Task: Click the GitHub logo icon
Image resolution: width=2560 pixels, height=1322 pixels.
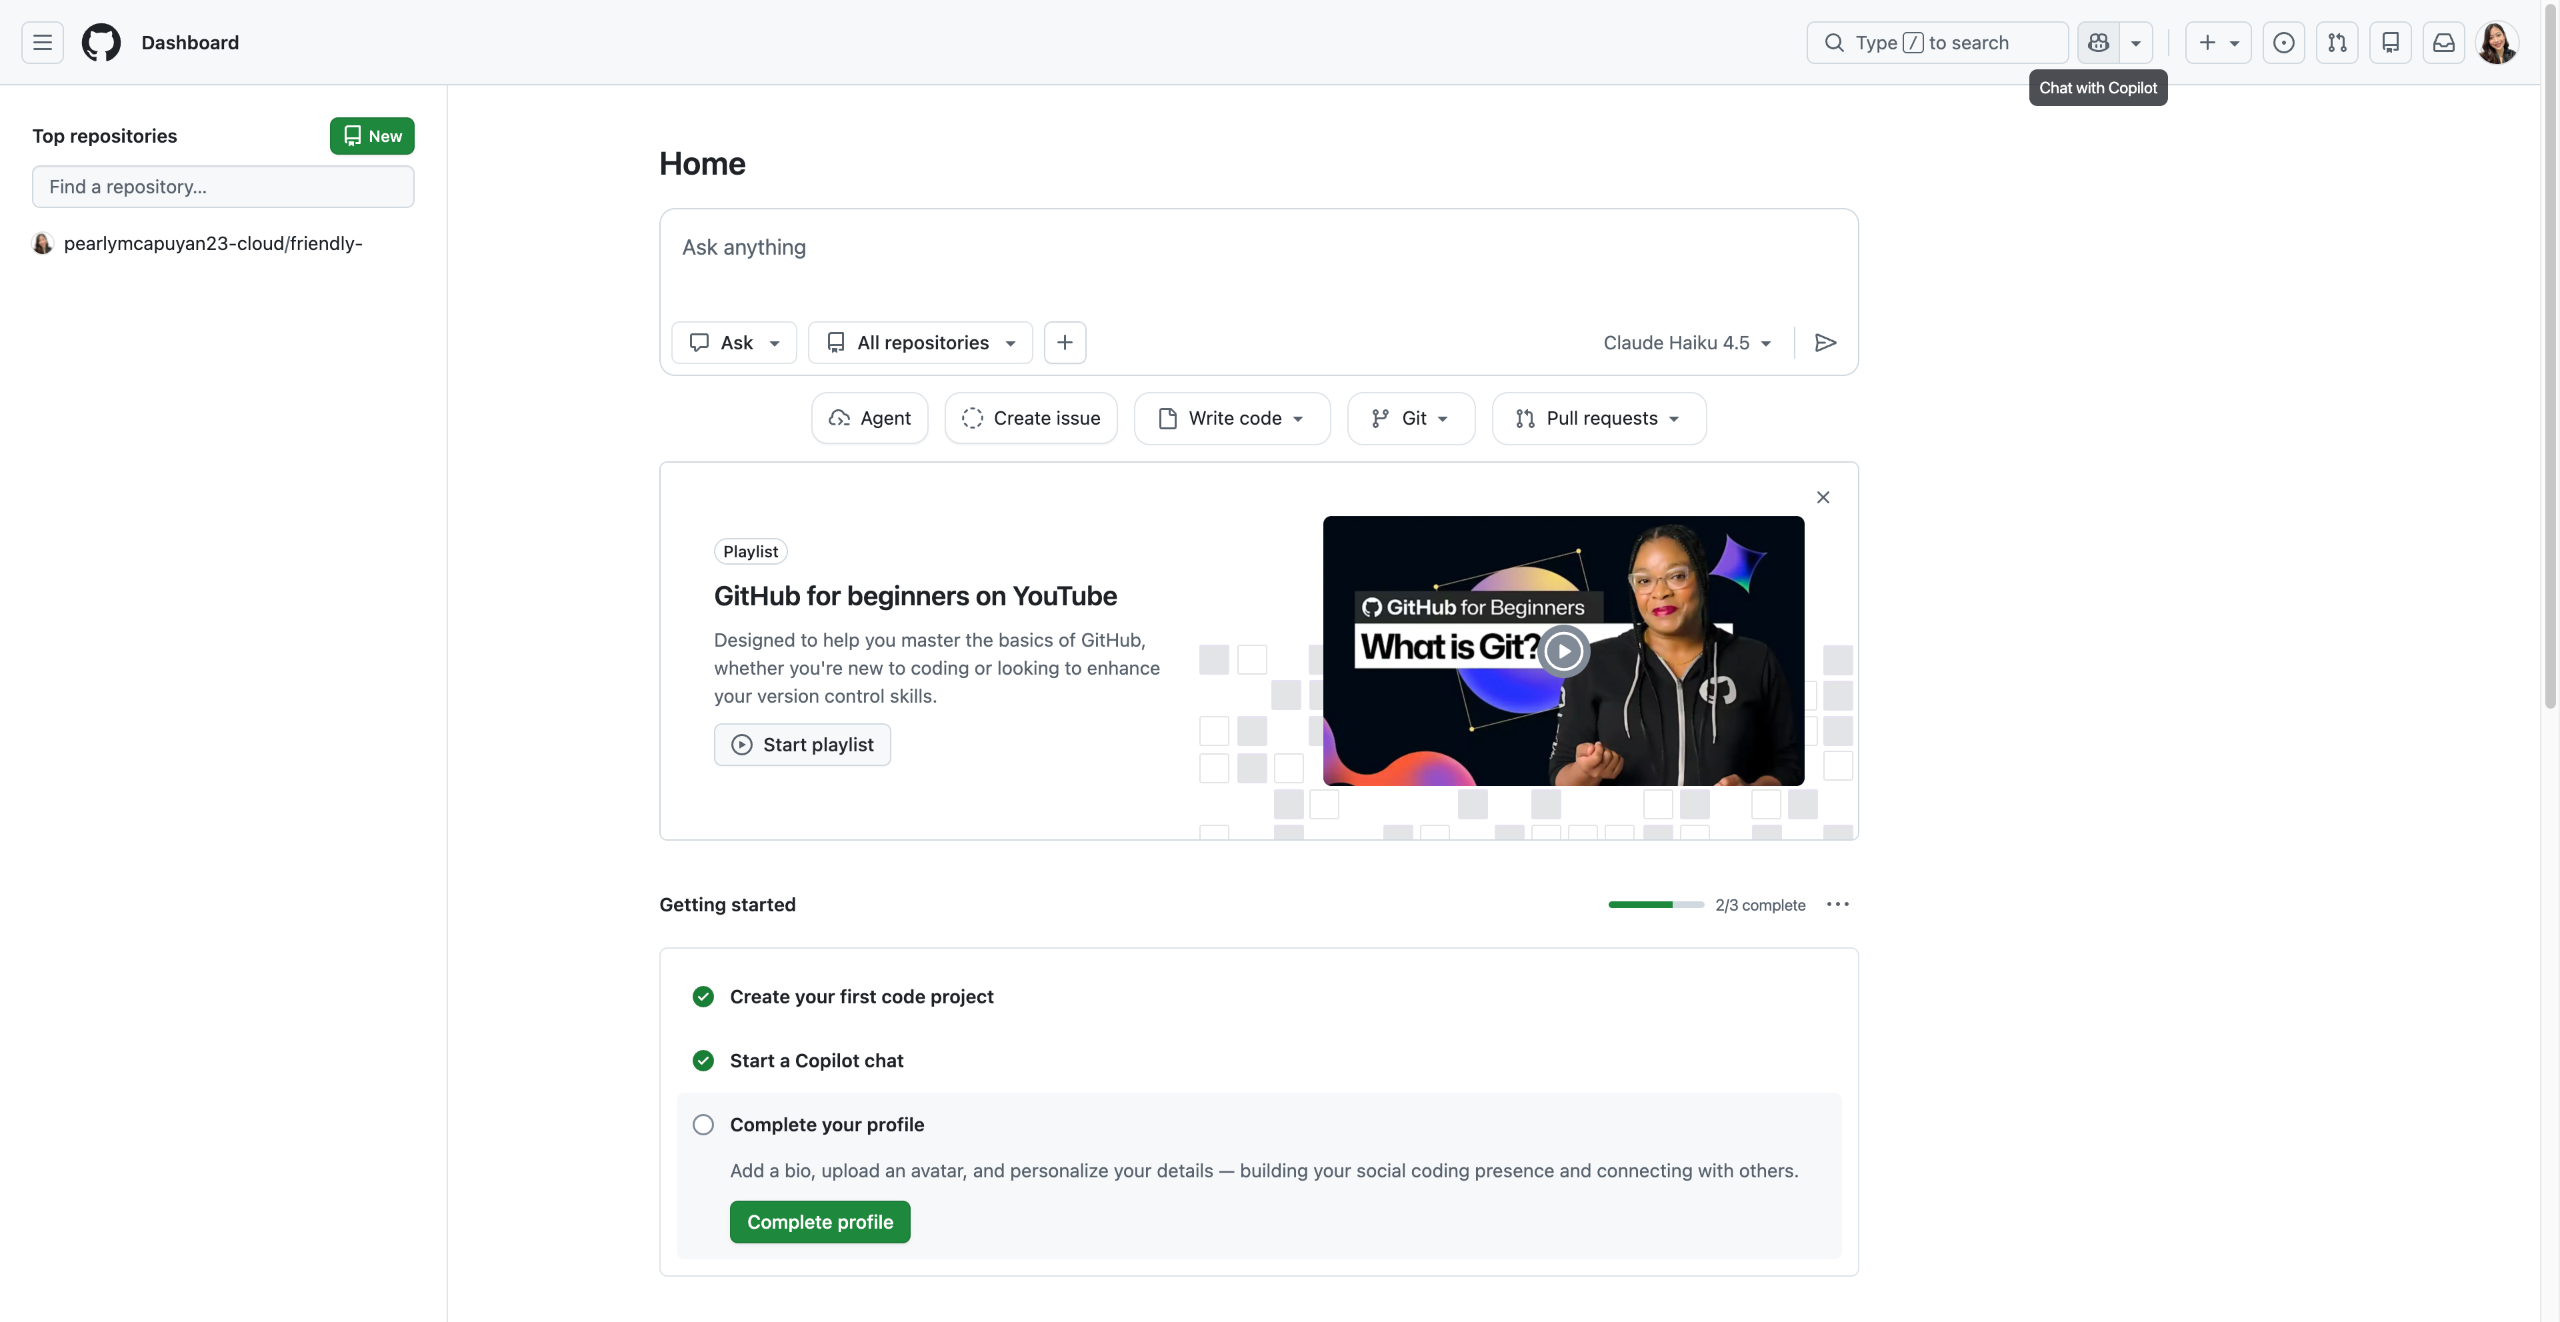Action: coord(101,43)
